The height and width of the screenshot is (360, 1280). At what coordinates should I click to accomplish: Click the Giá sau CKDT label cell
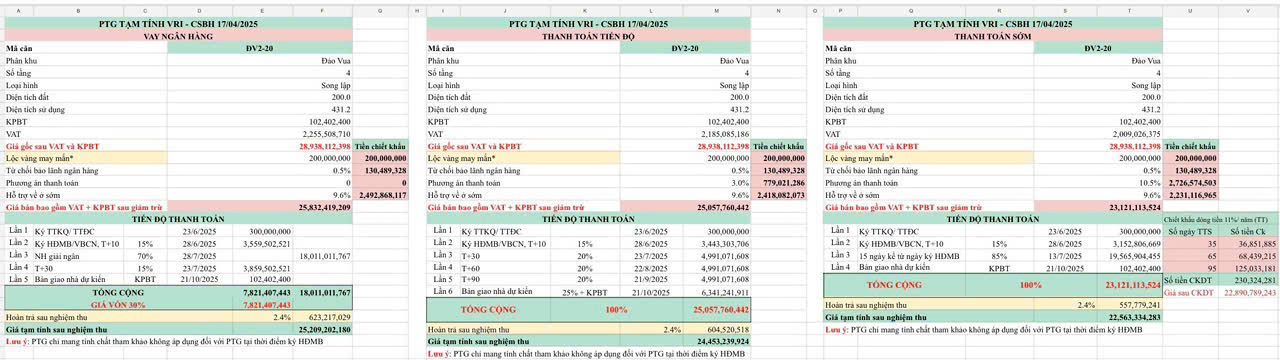point(1190,292)
